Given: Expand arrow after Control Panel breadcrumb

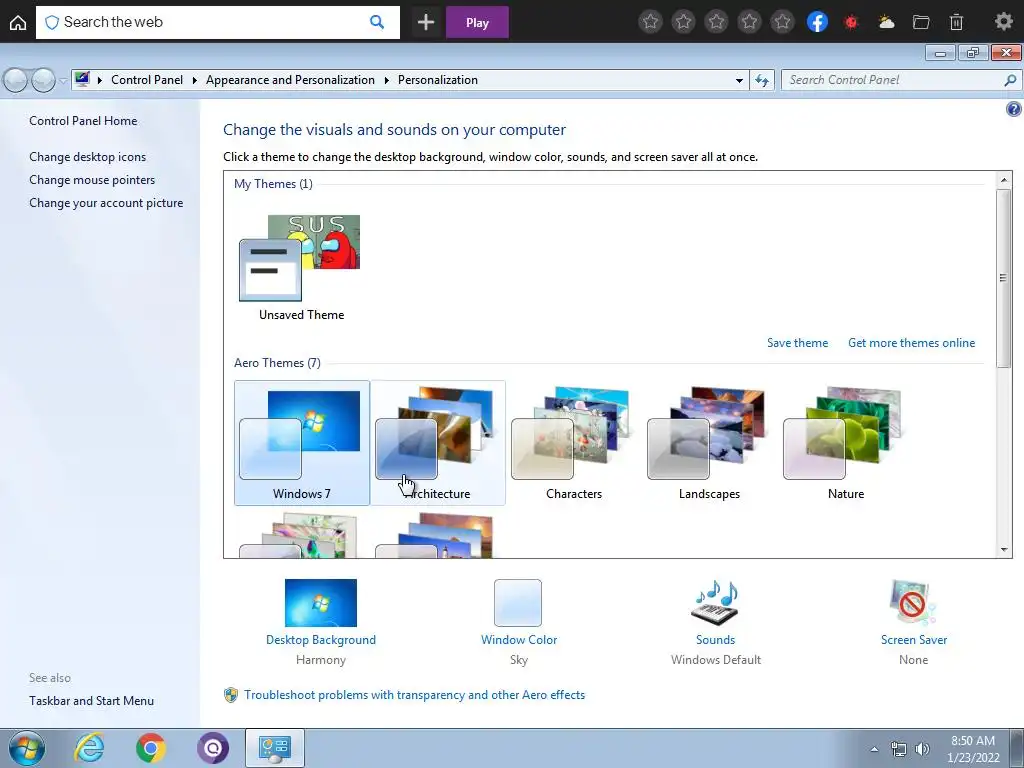Looking at the screenshot, I should coord(195,80).
